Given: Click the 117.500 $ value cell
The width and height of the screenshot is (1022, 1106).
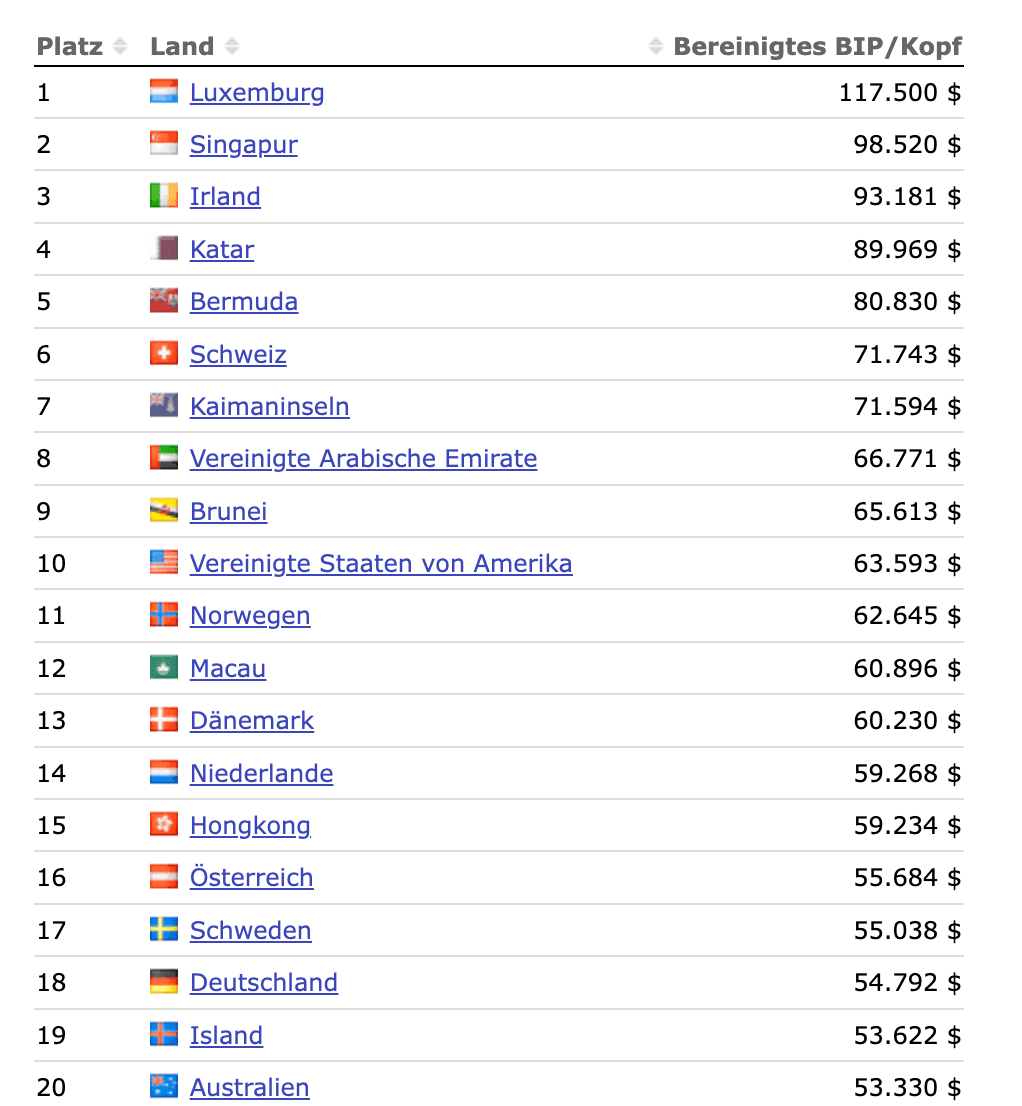Looking at the screenshot, I should 899,93.
